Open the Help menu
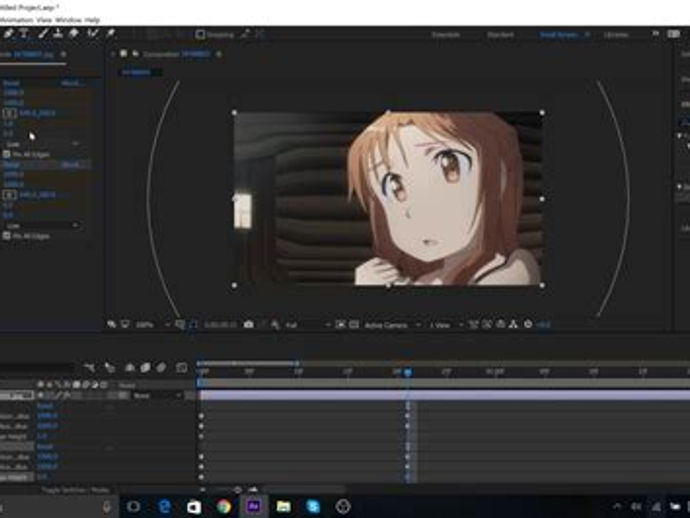Image resolution: width=690 pixels, height=518 pixels. click(92, 20)
